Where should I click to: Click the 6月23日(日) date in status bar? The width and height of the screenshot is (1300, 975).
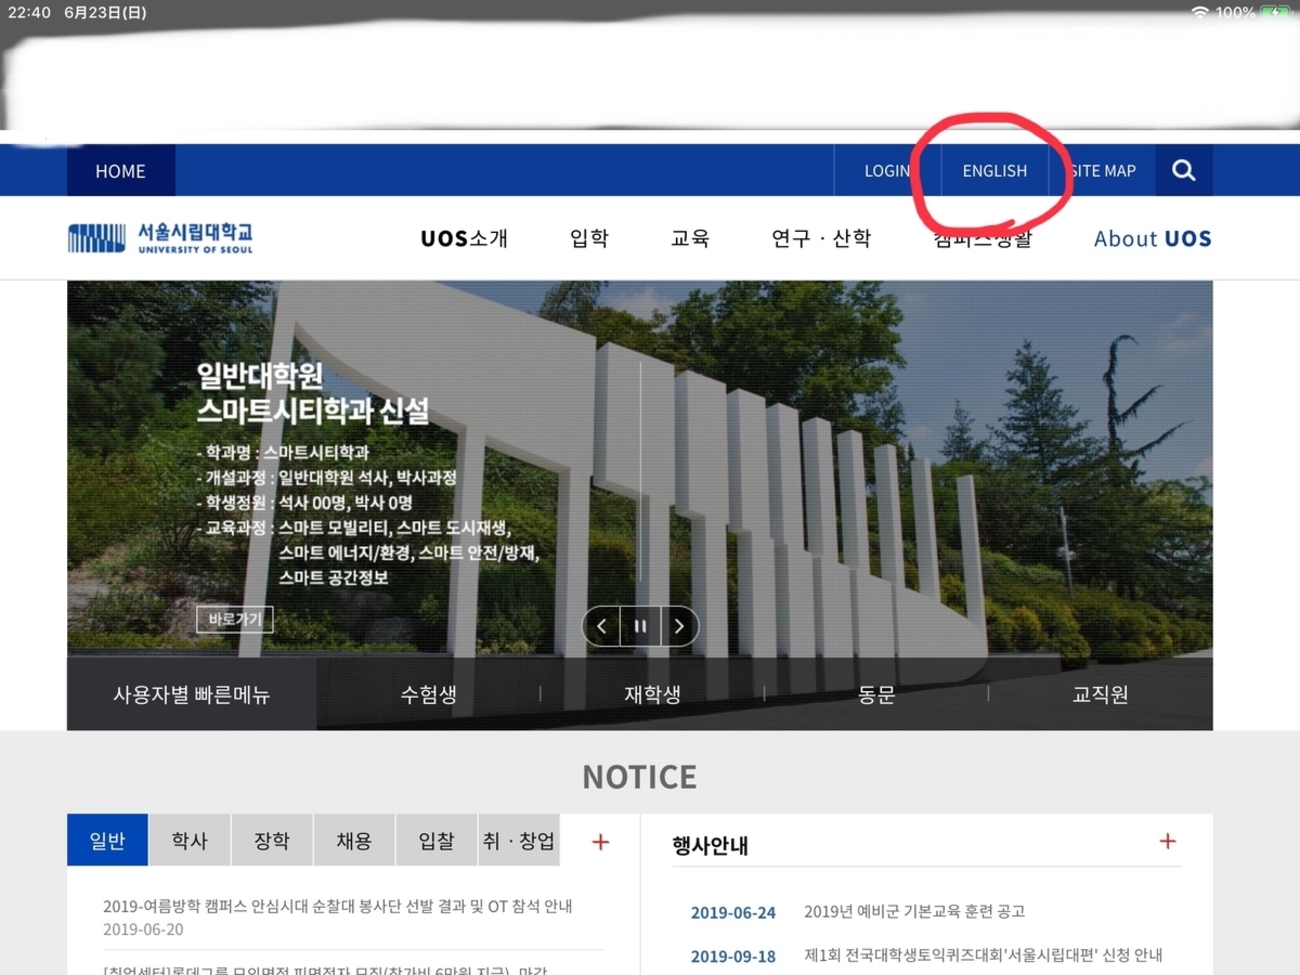(x=105, y=12)
